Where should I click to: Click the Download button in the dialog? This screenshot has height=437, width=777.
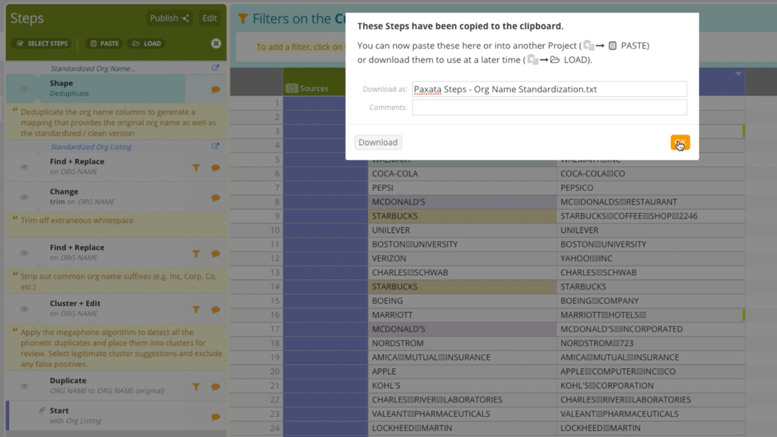point(378,142)
